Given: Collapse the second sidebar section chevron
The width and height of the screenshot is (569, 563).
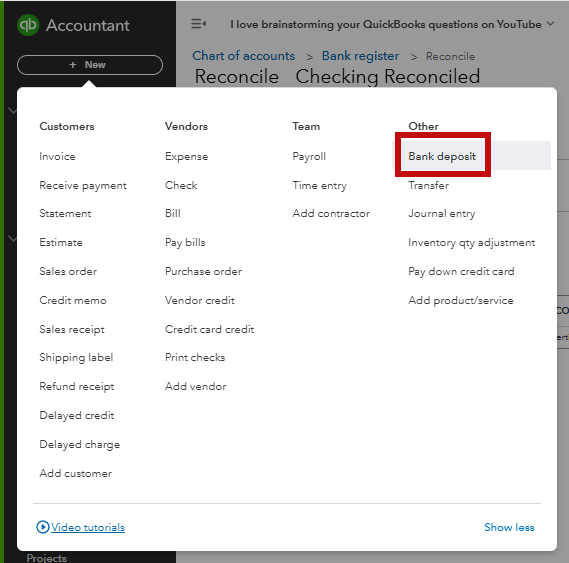Looking at the screenshot, I should [12, 238].
